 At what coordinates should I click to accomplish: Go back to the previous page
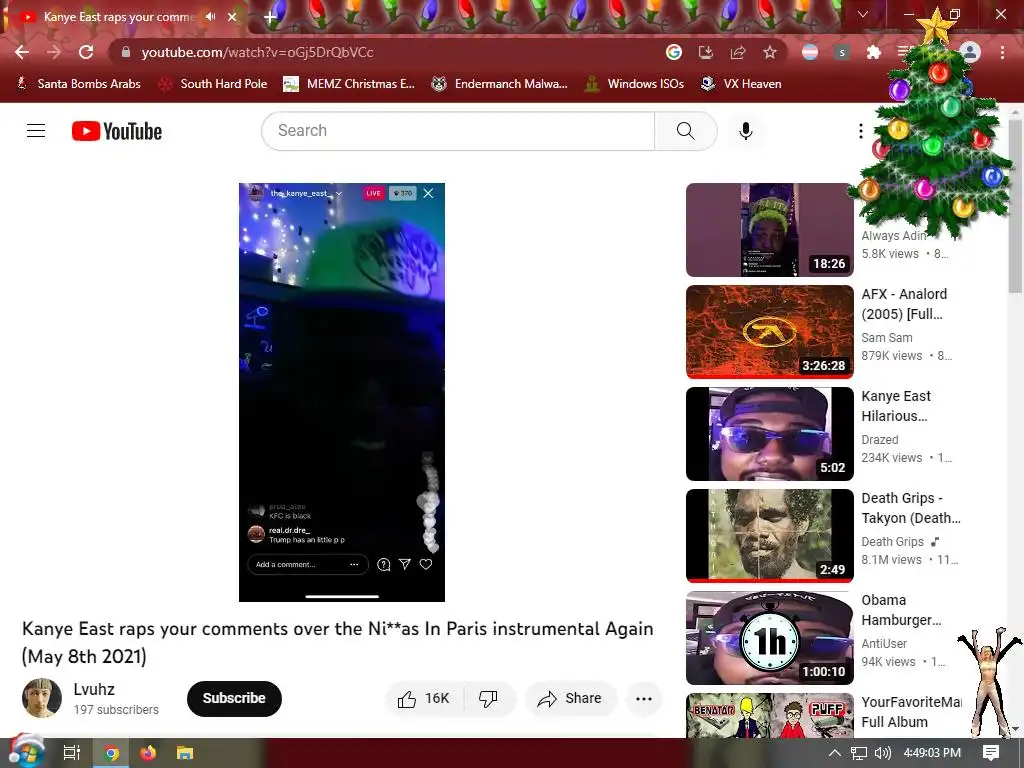pos(22,52)
